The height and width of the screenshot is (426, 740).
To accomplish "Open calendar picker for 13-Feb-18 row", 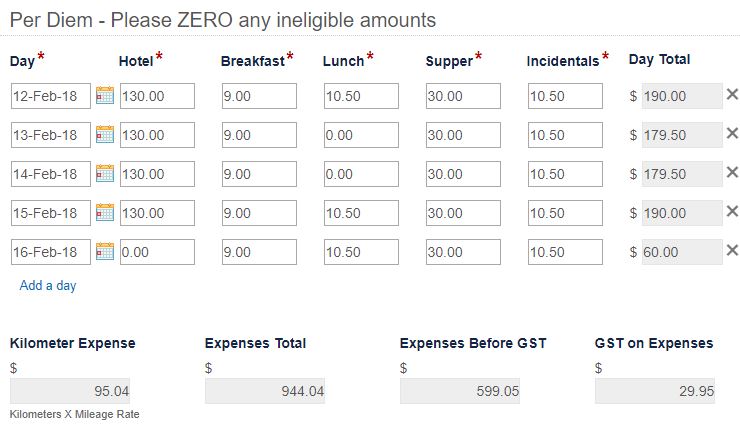I will tap(105, 134).
